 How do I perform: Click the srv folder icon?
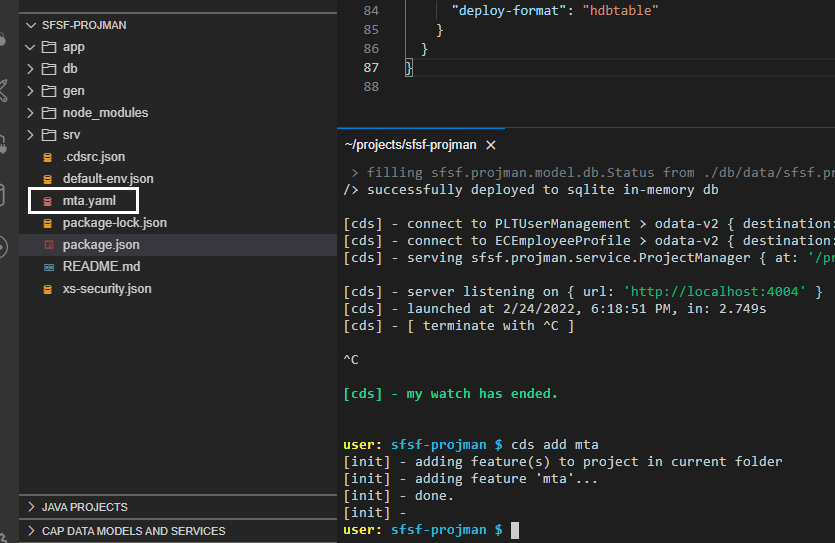click(x=49, y=135)
